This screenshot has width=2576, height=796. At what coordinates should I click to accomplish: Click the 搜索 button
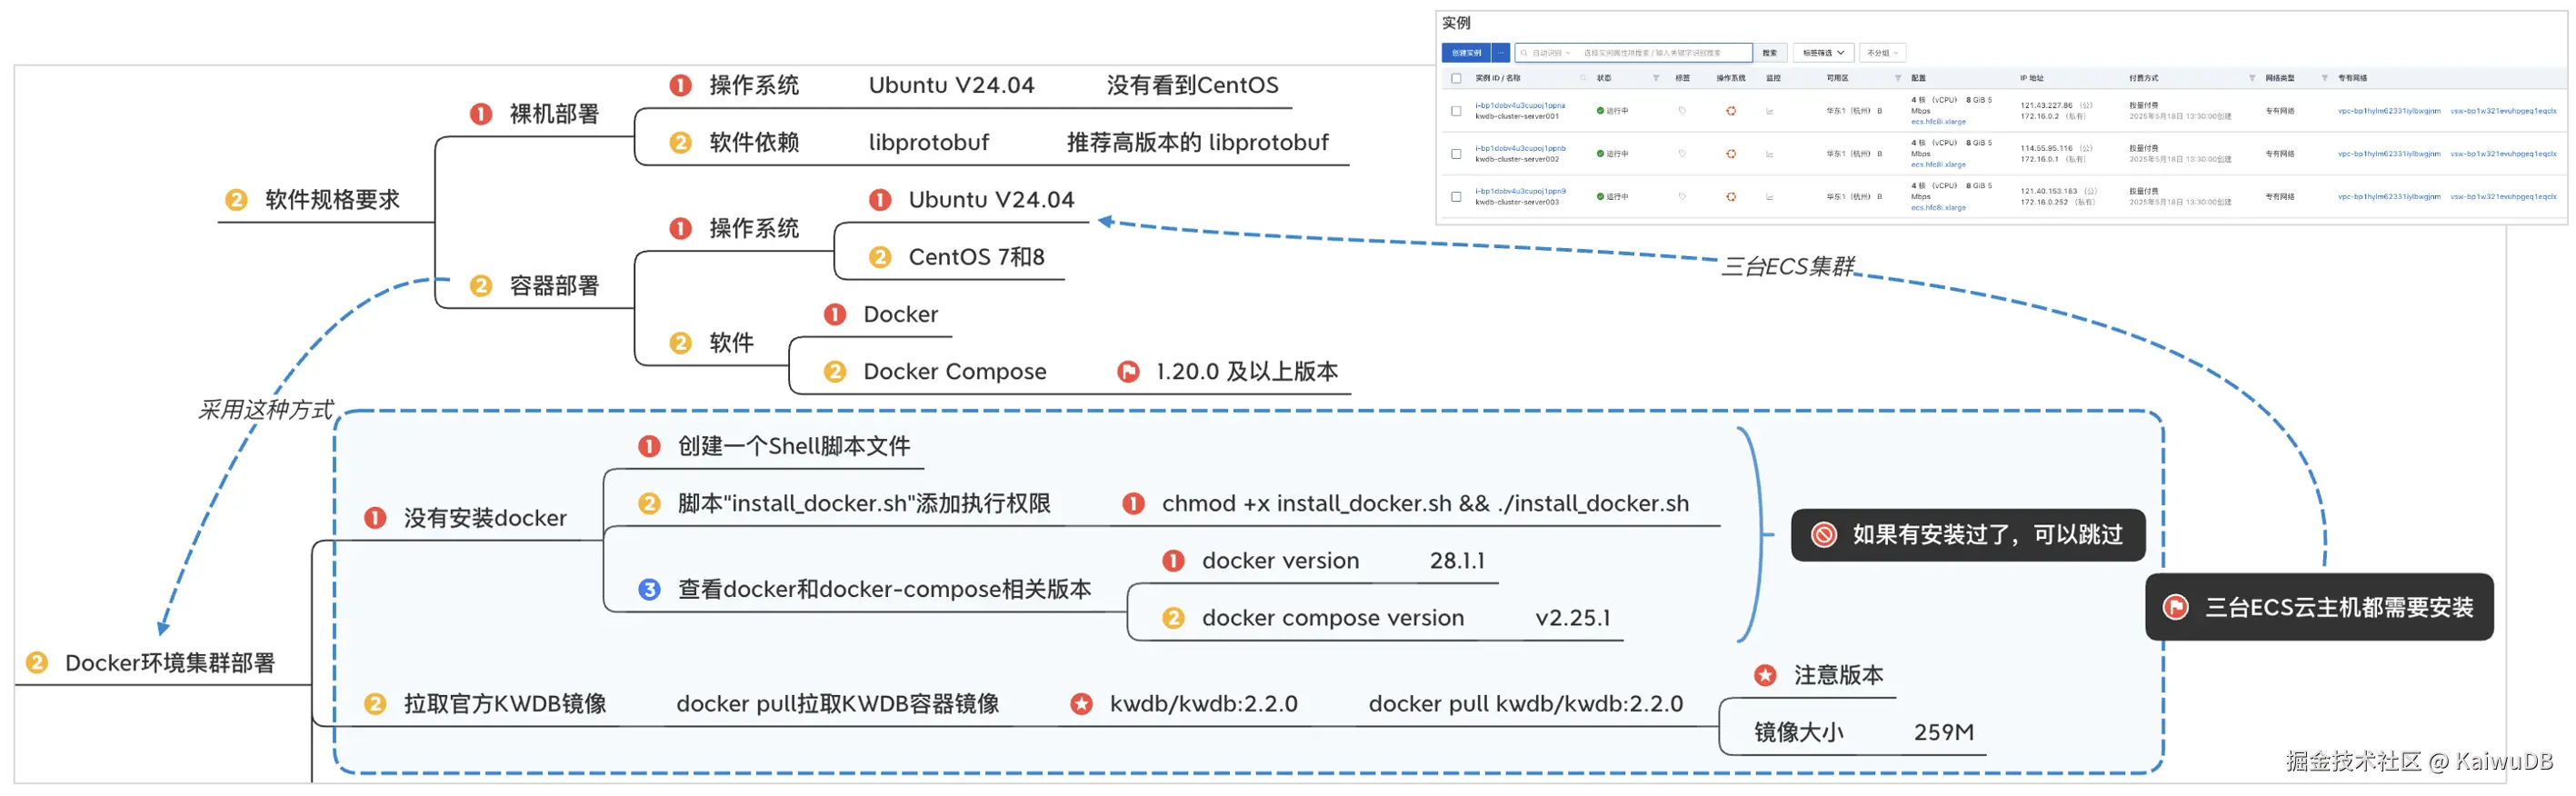click(x=1769, y=53)
